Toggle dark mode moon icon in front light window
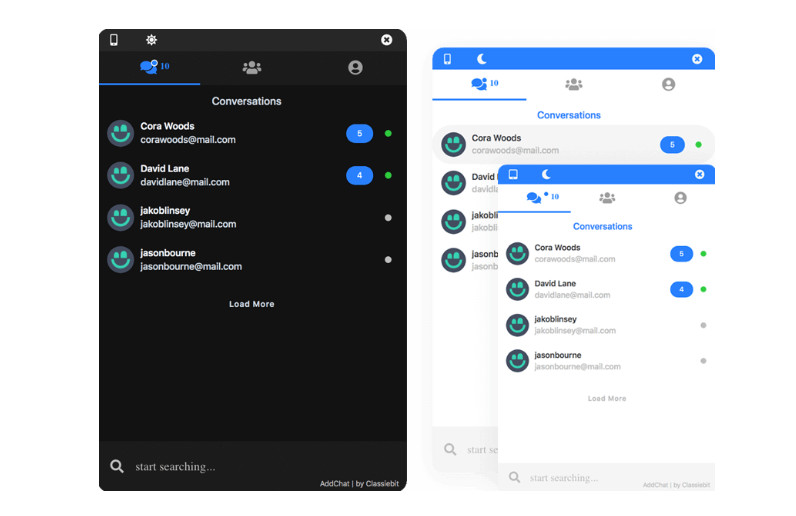The width and height of the screenshot is (796, 516). pyautogui.click(x=546, y=174)
